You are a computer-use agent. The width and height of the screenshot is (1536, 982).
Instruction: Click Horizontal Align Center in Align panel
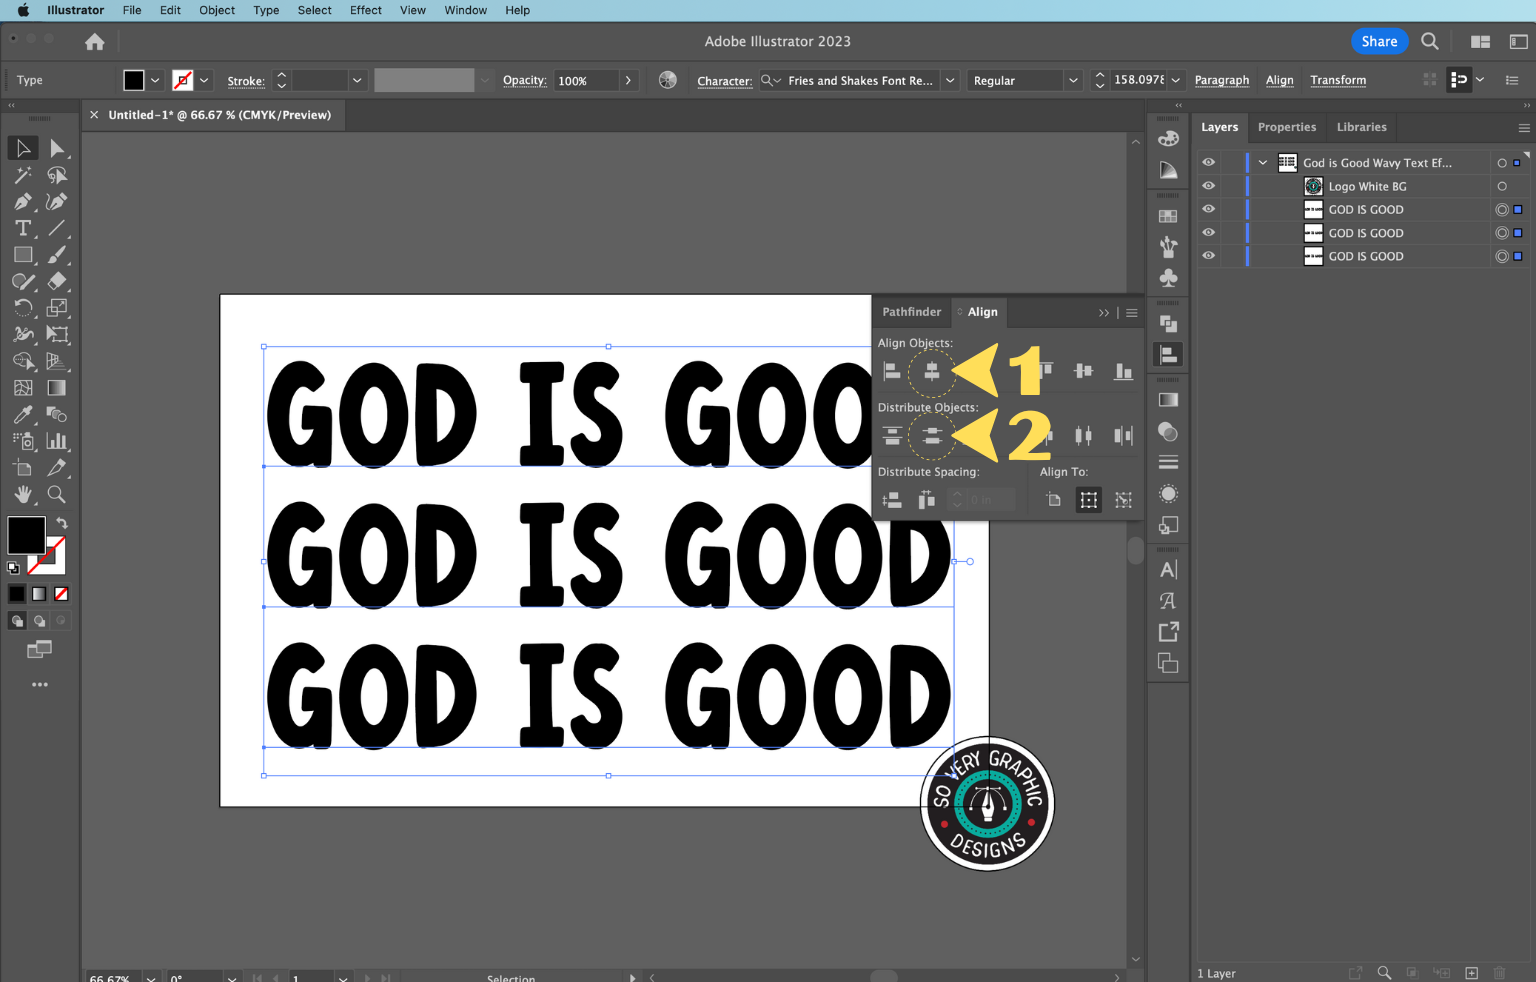pyautogui.click(x=931, y=372)
